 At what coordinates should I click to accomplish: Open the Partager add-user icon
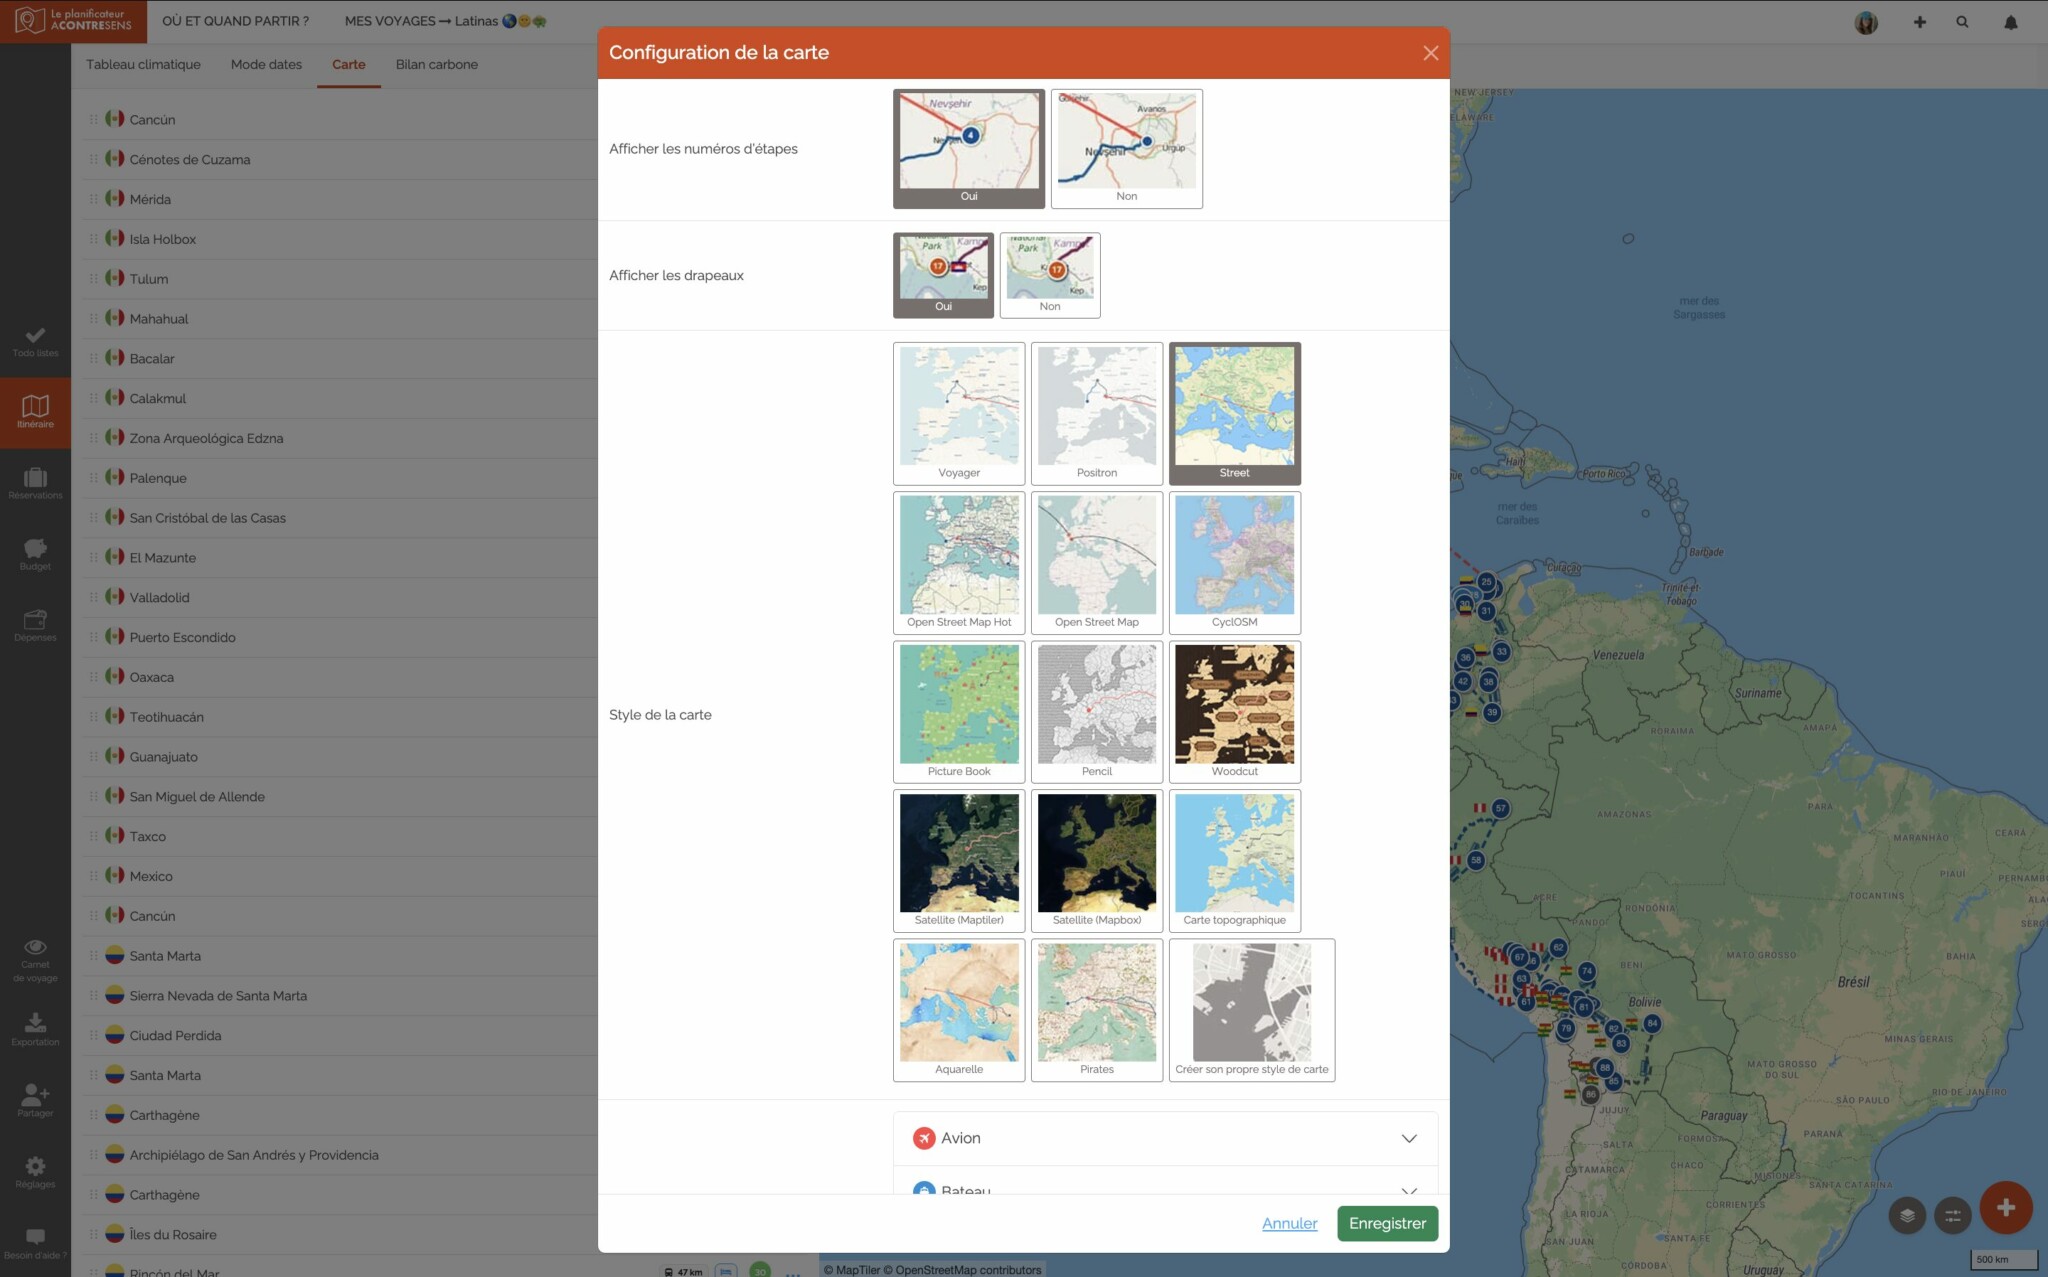35,1100
